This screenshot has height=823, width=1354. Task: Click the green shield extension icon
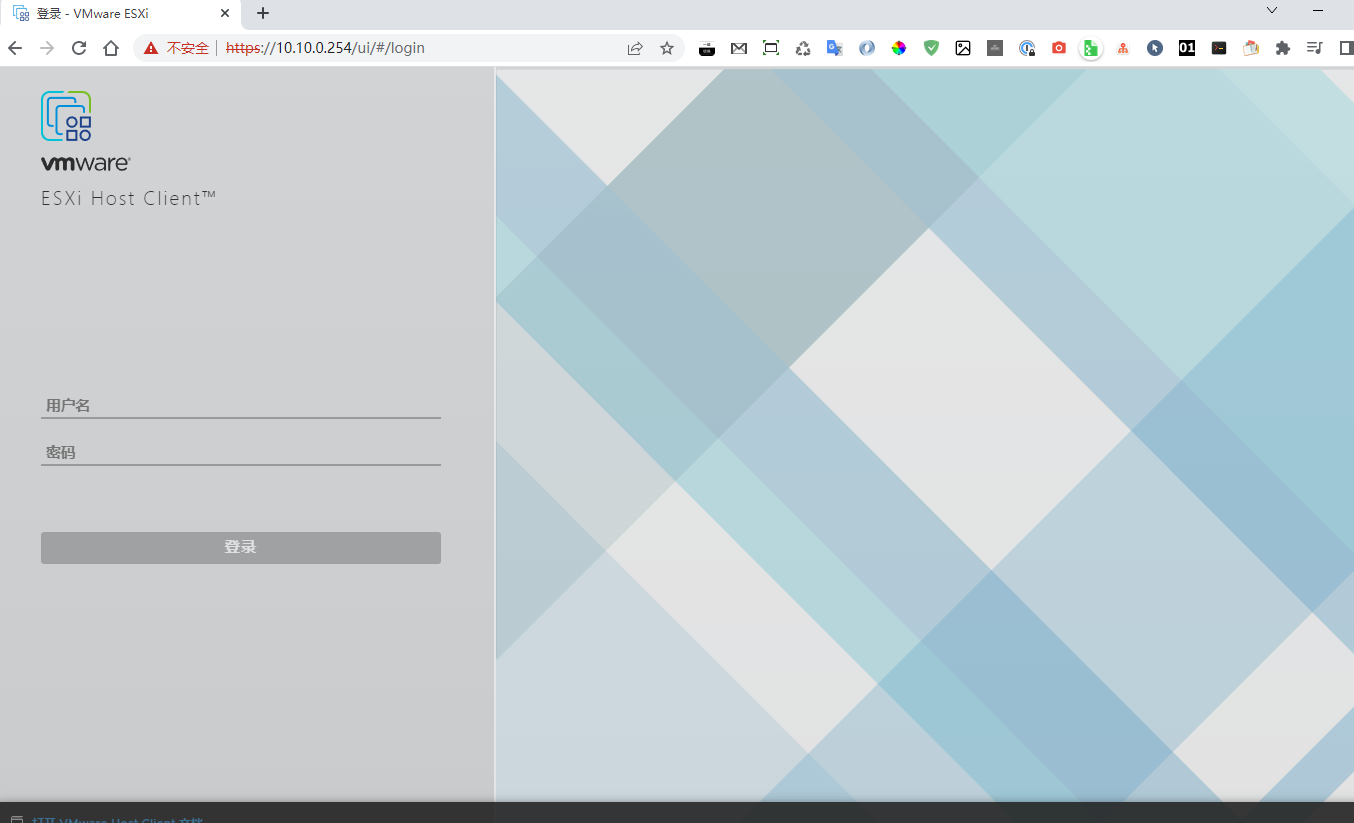coord(931,48)
